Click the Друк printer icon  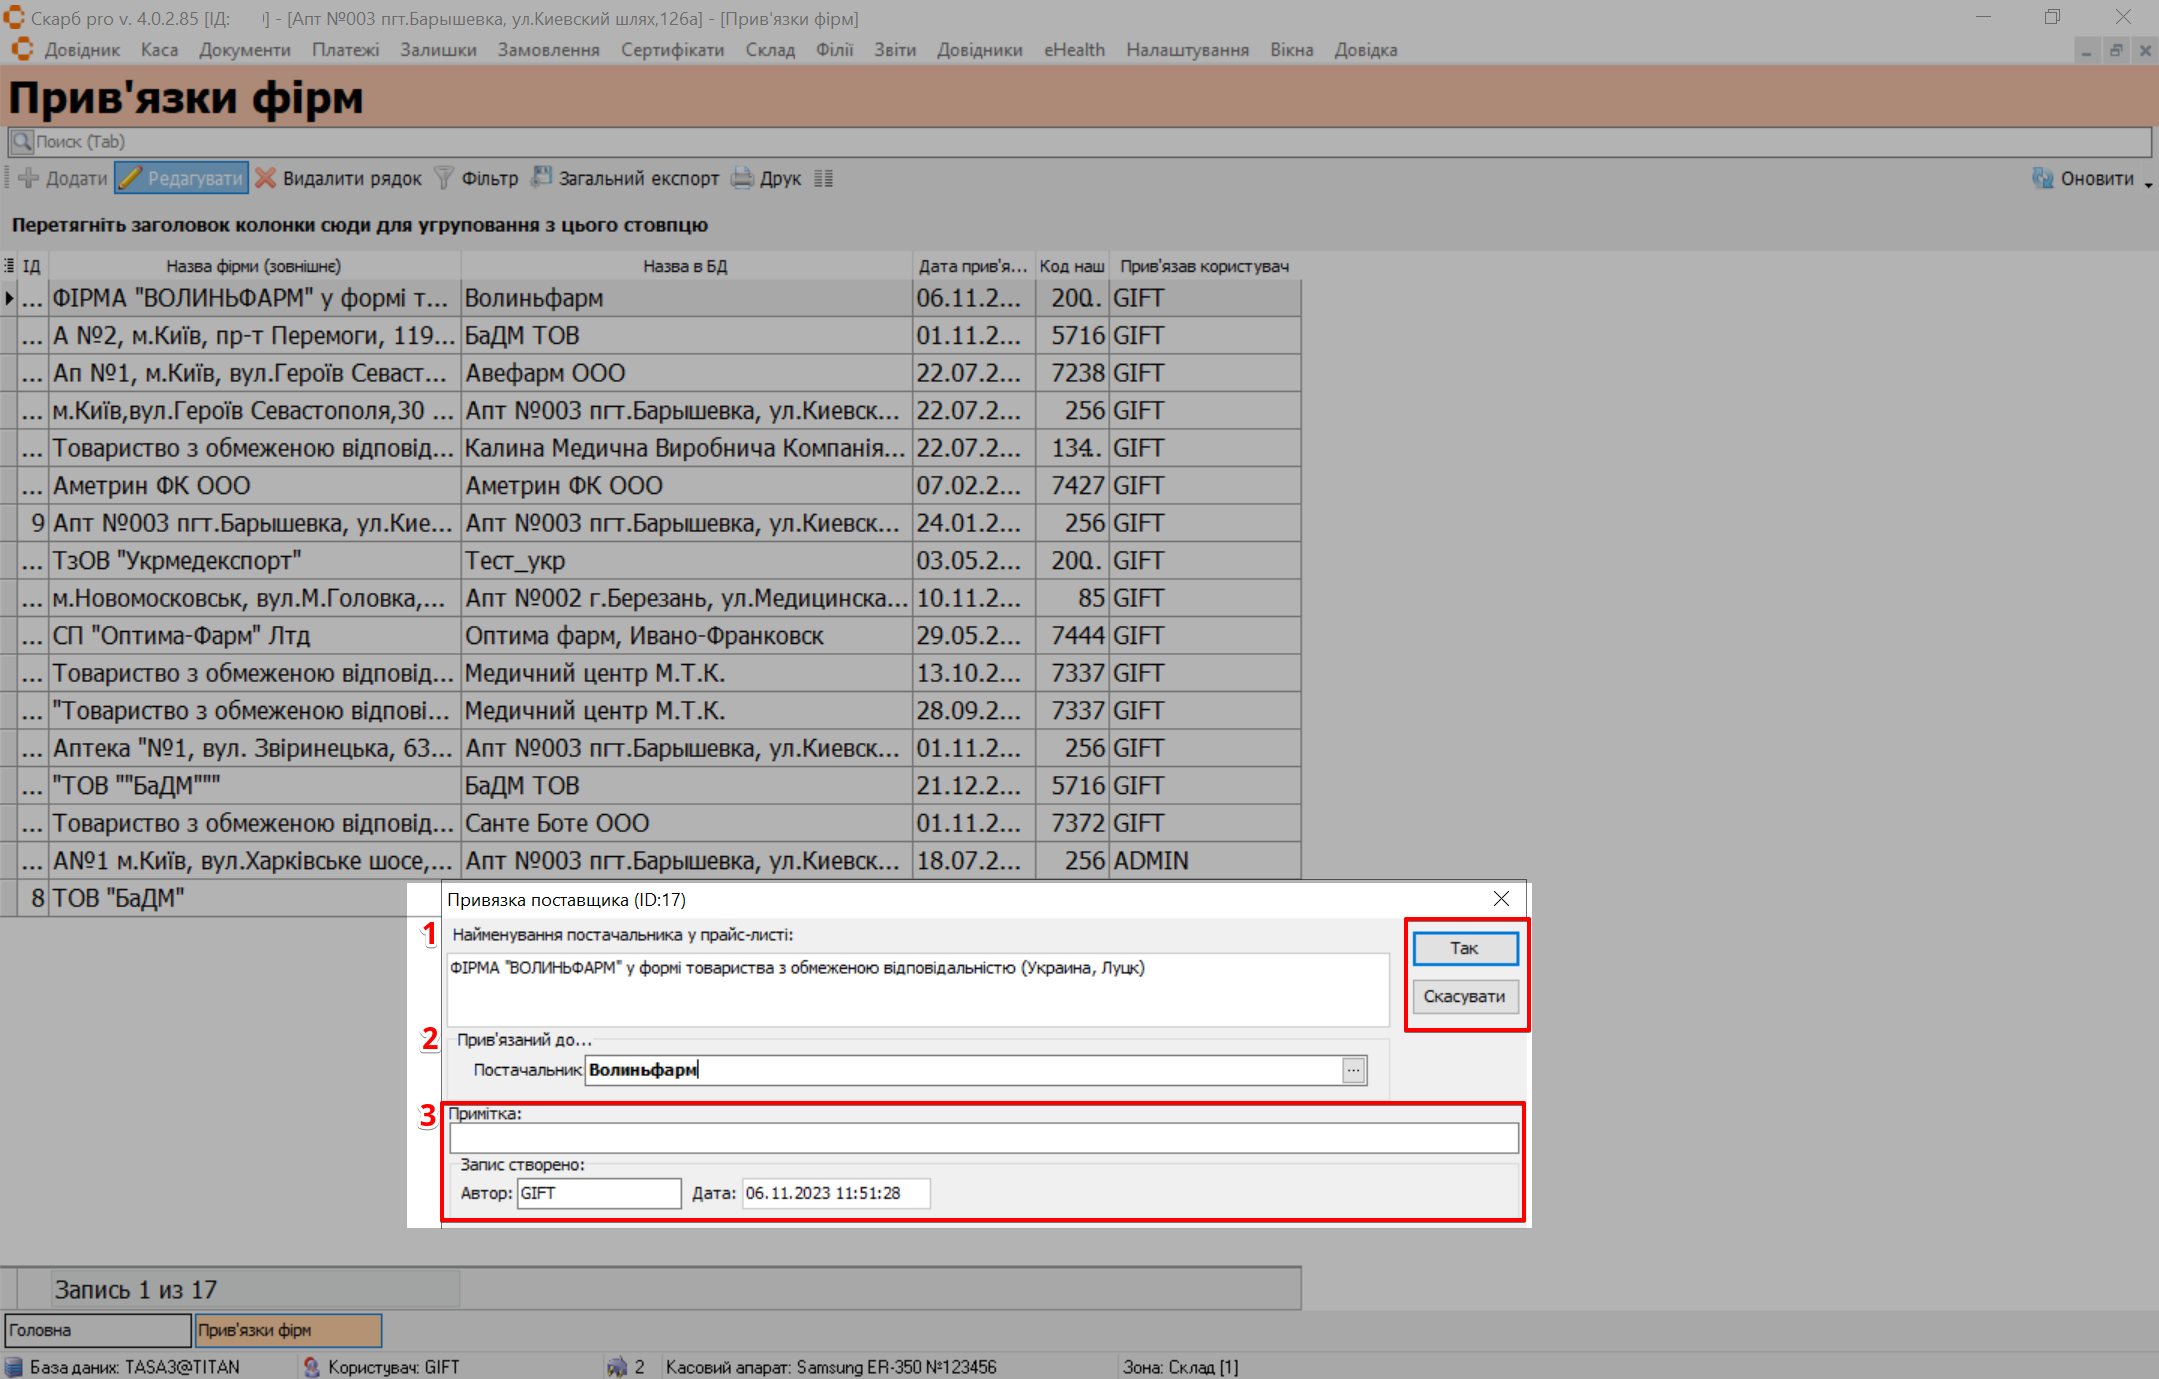tap(742, 179)
